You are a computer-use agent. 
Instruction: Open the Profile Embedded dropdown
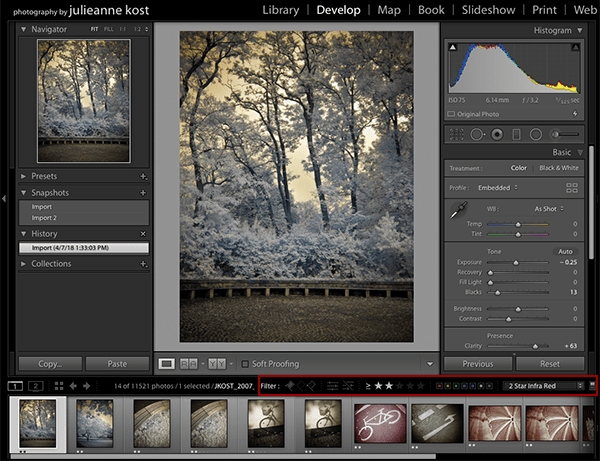click(x=498, y=188)
